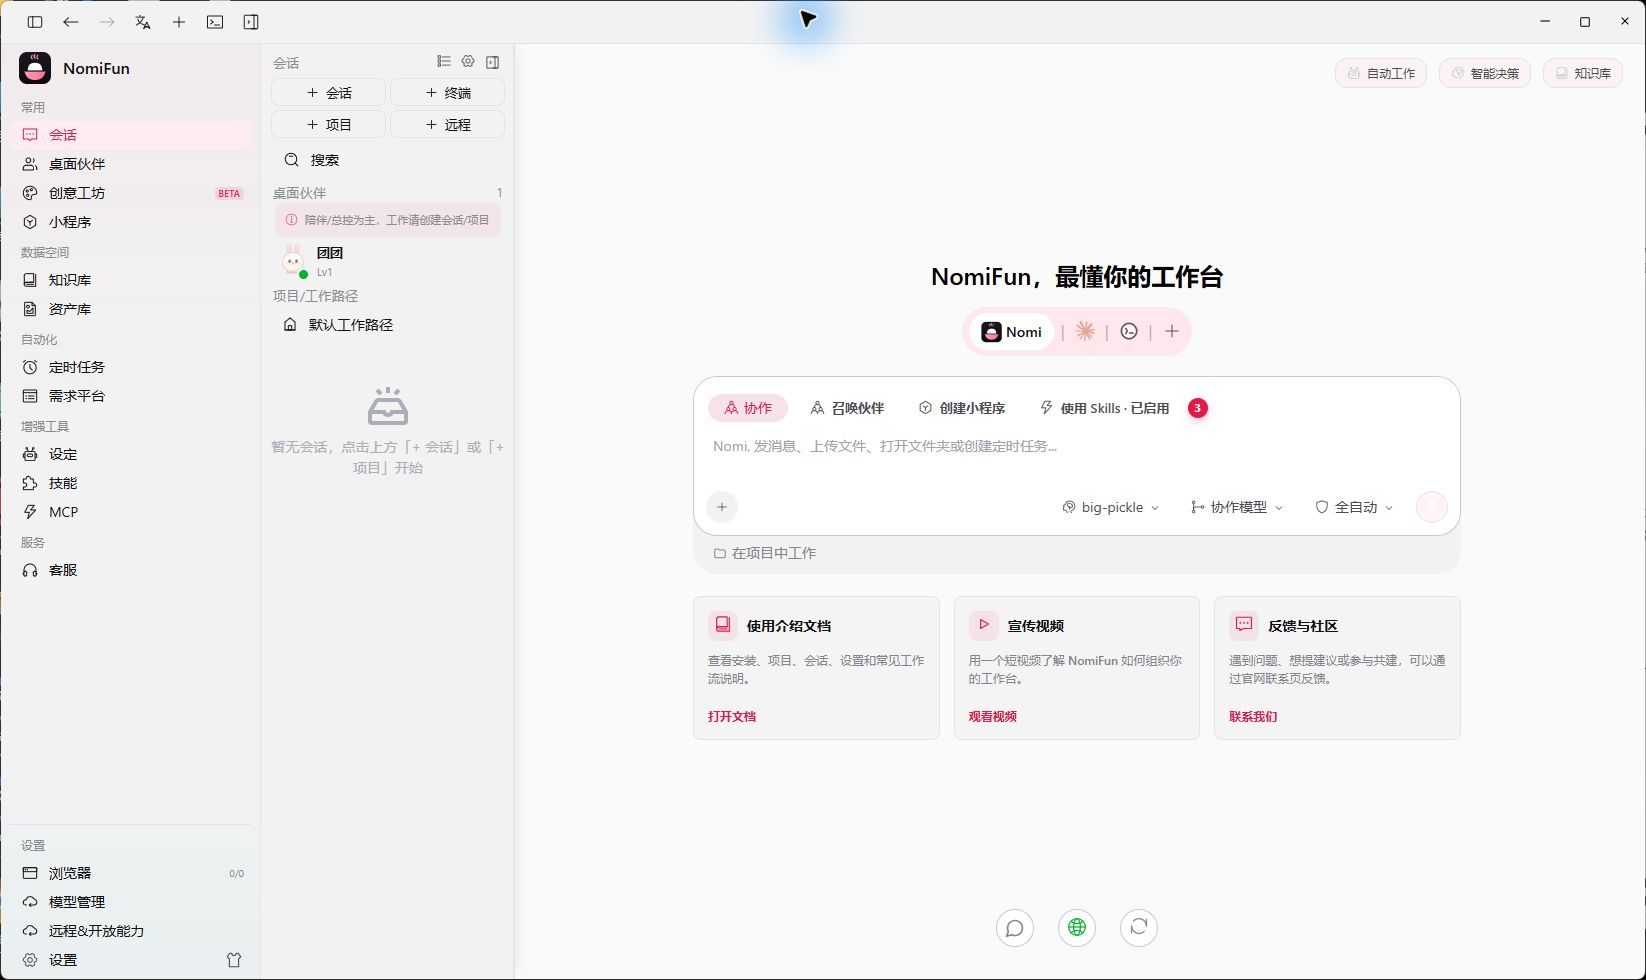Open 桌面伙伴 in the left sidebar
Image resolution: width=1646 pixels, height=980 pixels.
(133, 164)
